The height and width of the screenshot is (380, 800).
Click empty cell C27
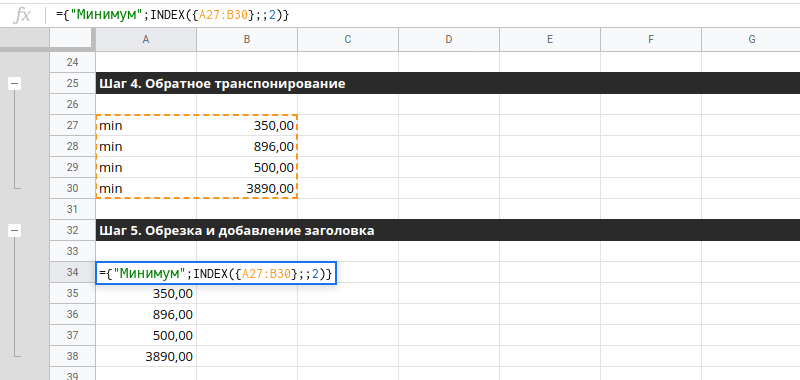pos(348,125)
